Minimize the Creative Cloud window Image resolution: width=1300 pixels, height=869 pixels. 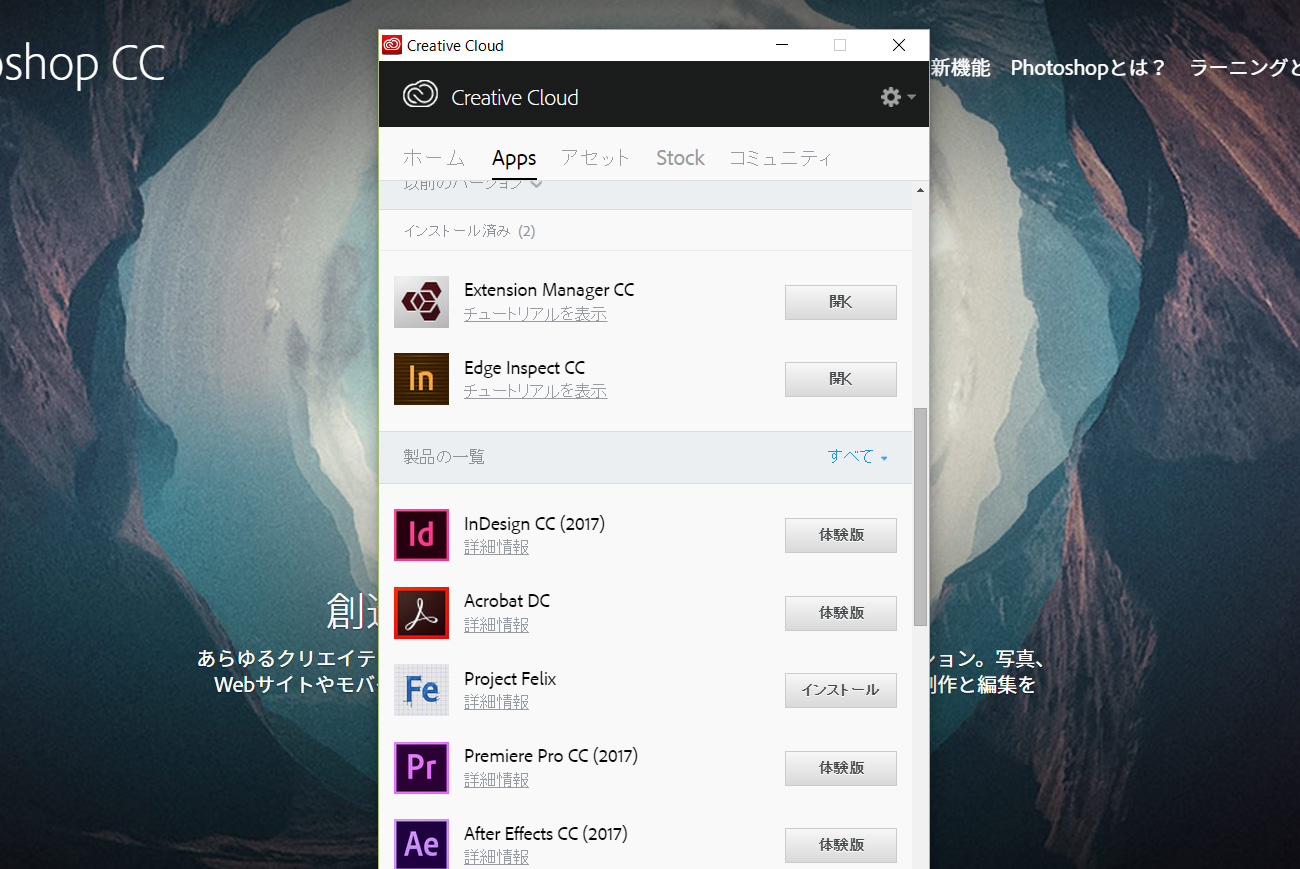click(782, 45)
